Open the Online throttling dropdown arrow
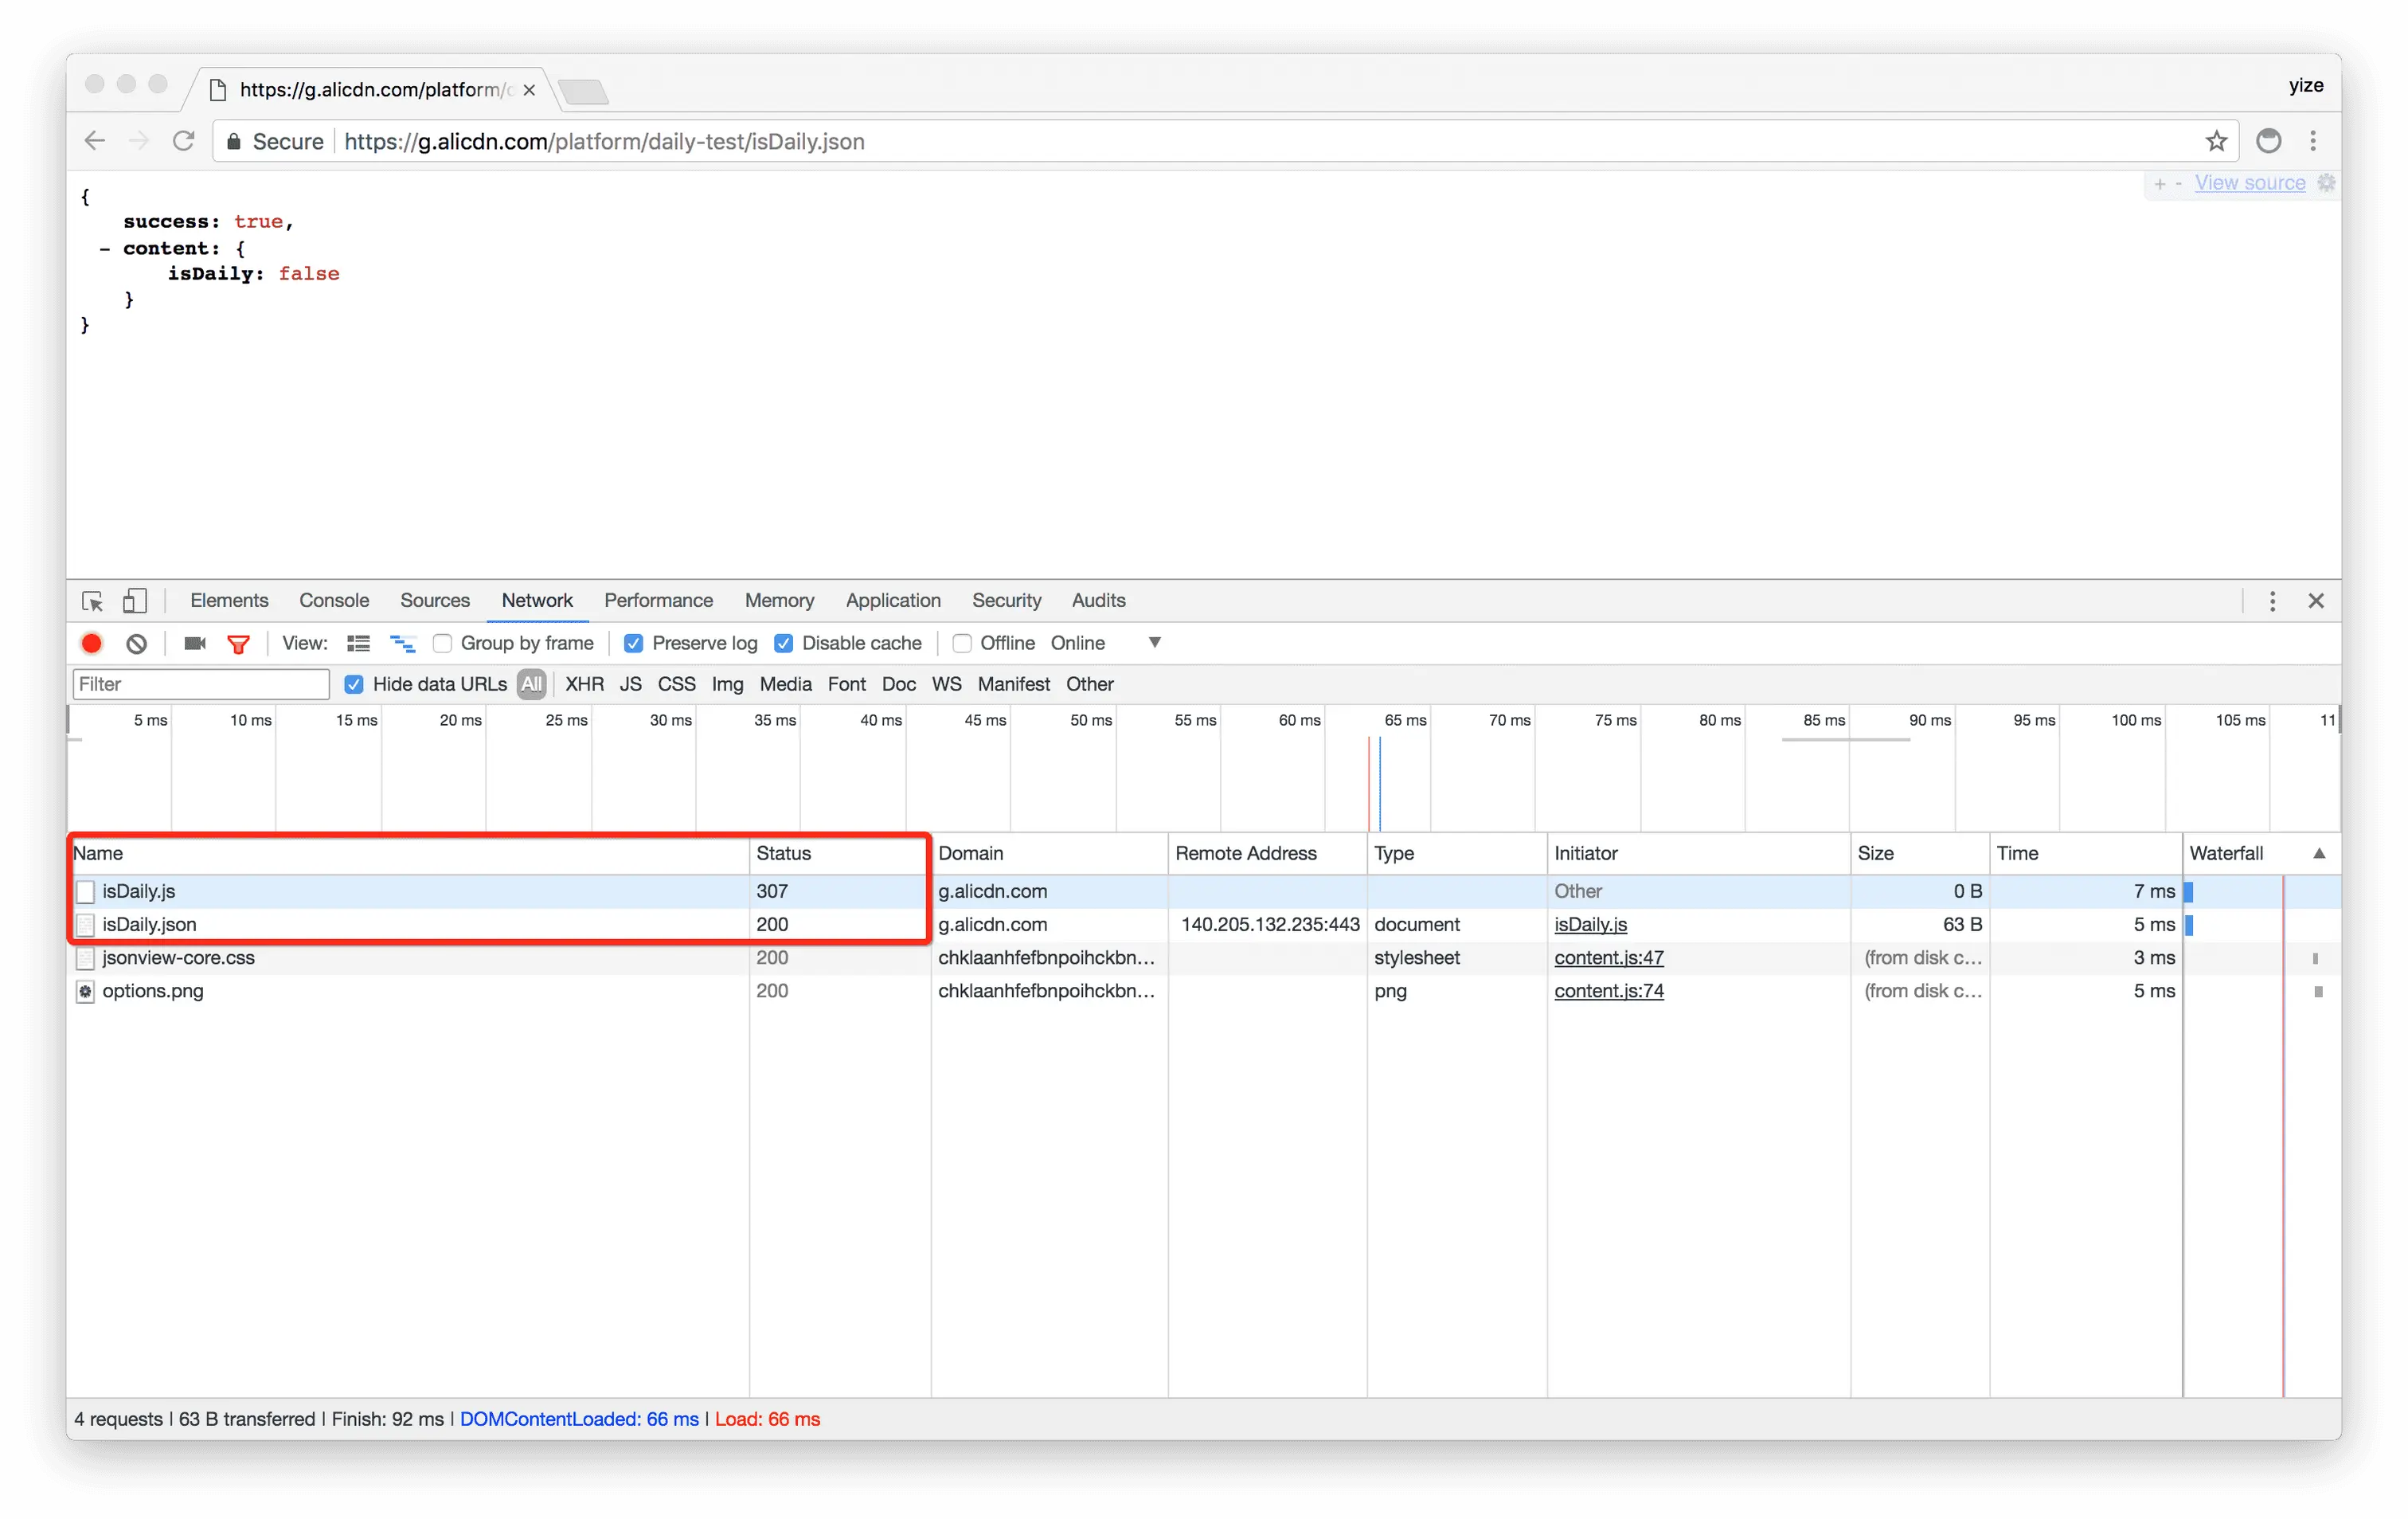Viewport: 2408px width, 1519px height. [1154, 643]
